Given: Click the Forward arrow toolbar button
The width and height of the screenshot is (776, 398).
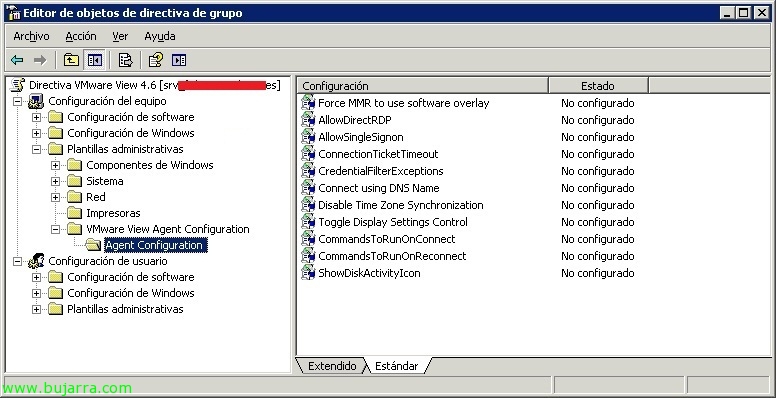Looking at the screenshot, I should click(40, 60).
